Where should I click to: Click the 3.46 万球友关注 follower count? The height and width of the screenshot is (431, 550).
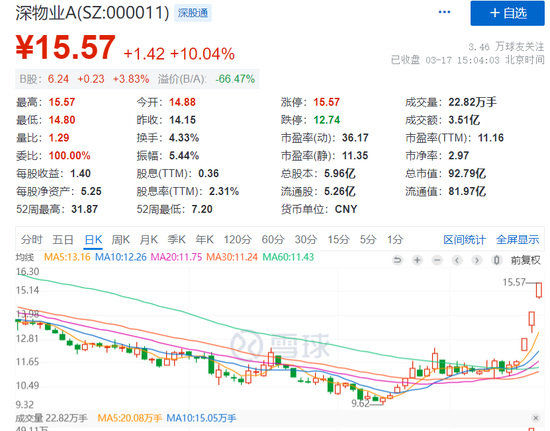506,46
